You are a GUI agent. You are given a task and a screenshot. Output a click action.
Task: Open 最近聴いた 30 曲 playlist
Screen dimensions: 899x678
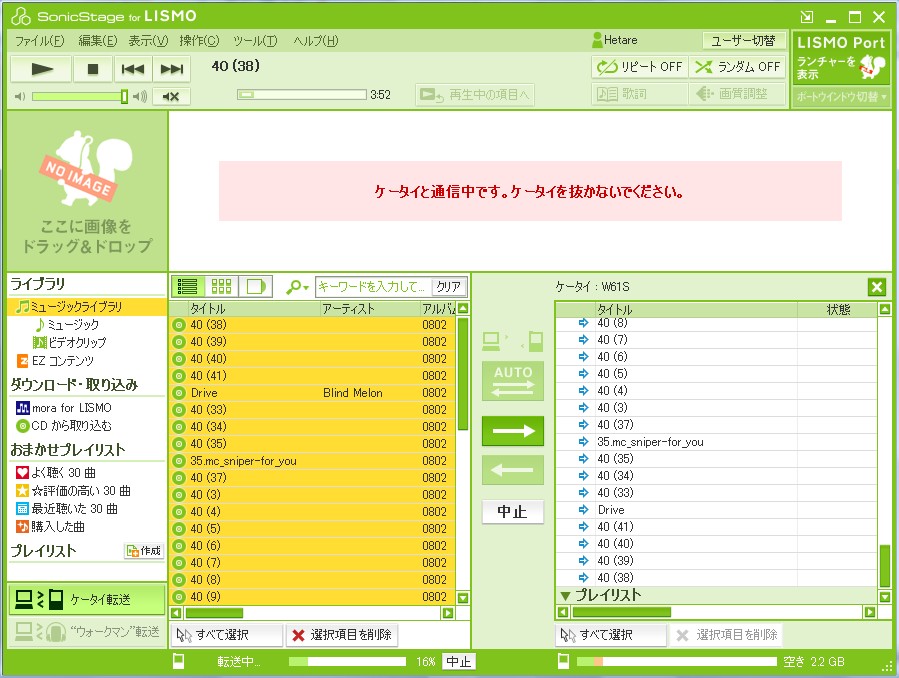67,509
